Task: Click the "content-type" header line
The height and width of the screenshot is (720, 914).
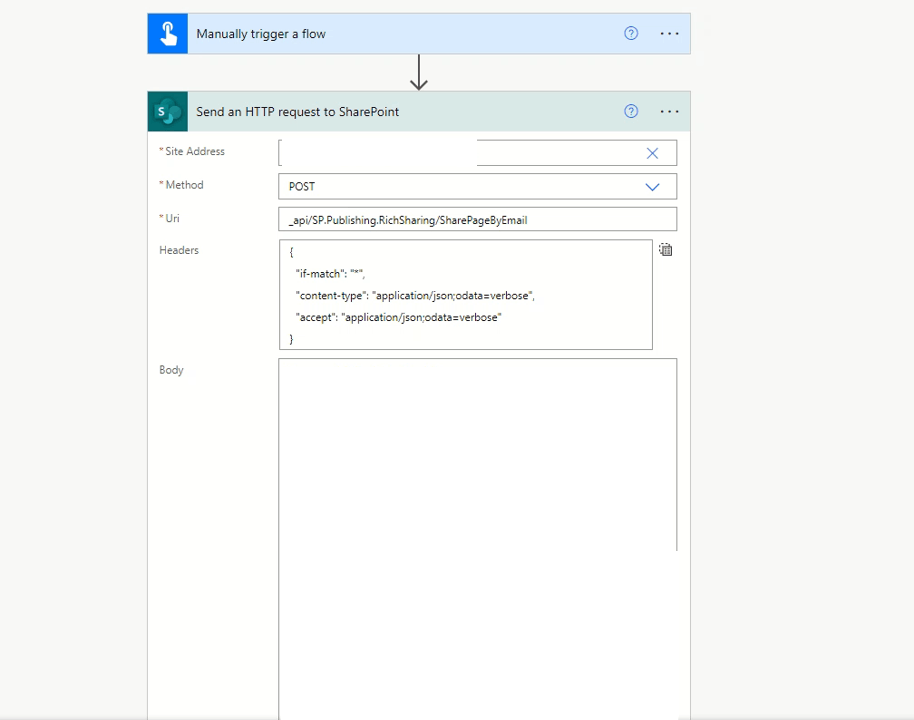Action: coord(415,296)
